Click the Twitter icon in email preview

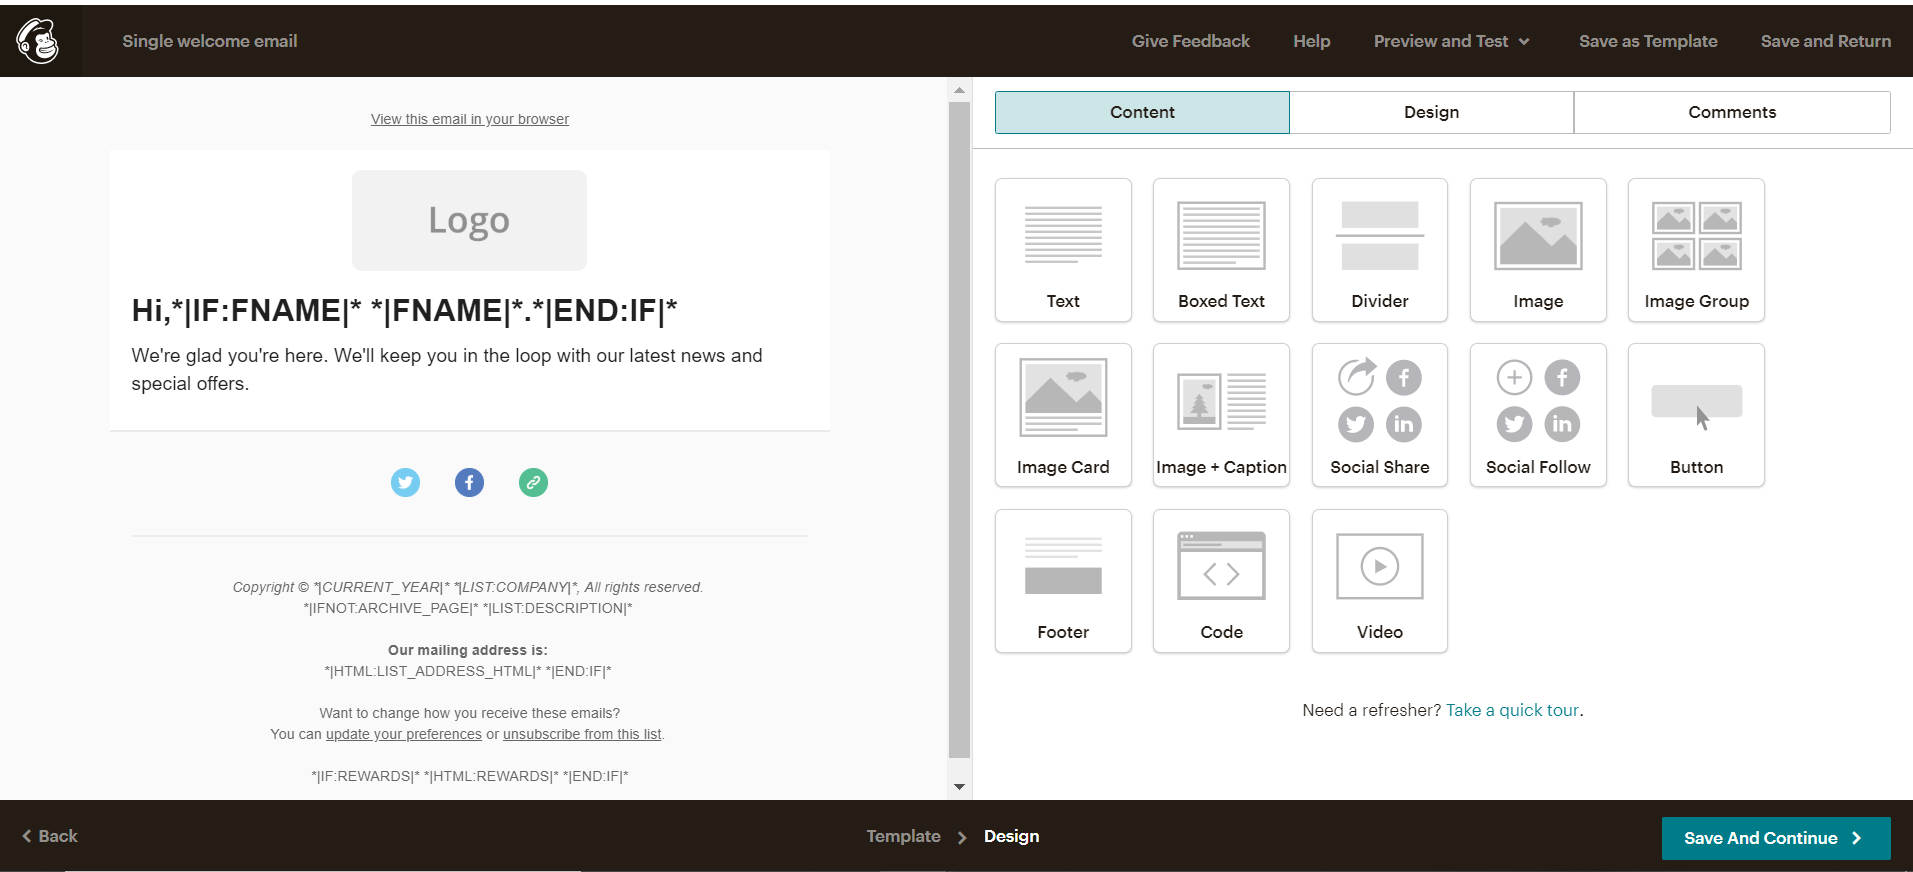click(x=405, y=483)
